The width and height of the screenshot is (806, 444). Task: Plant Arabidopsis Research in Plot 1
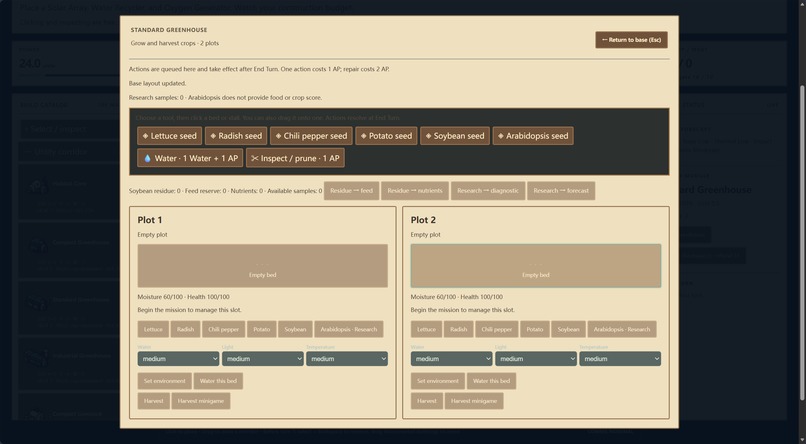[x=349, y=329]
